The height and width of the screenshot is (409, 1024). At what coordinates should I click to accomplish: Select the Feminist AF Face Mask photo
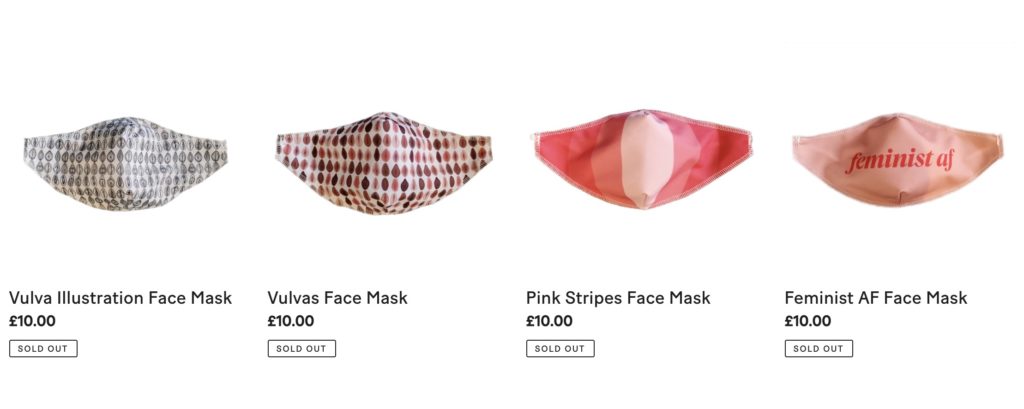[895, 160]
